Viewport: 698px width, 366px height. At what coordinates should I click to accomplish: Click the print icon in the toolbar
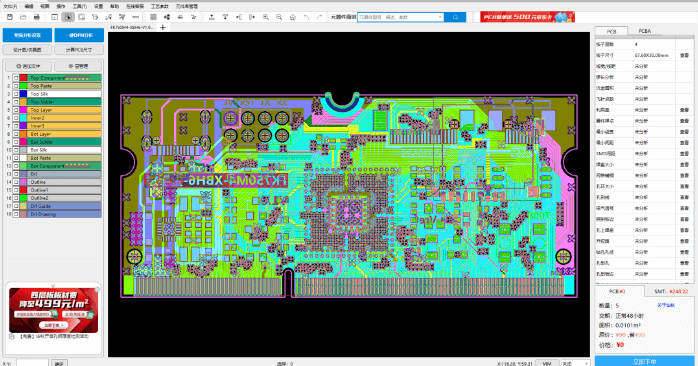tap(37, 17)
